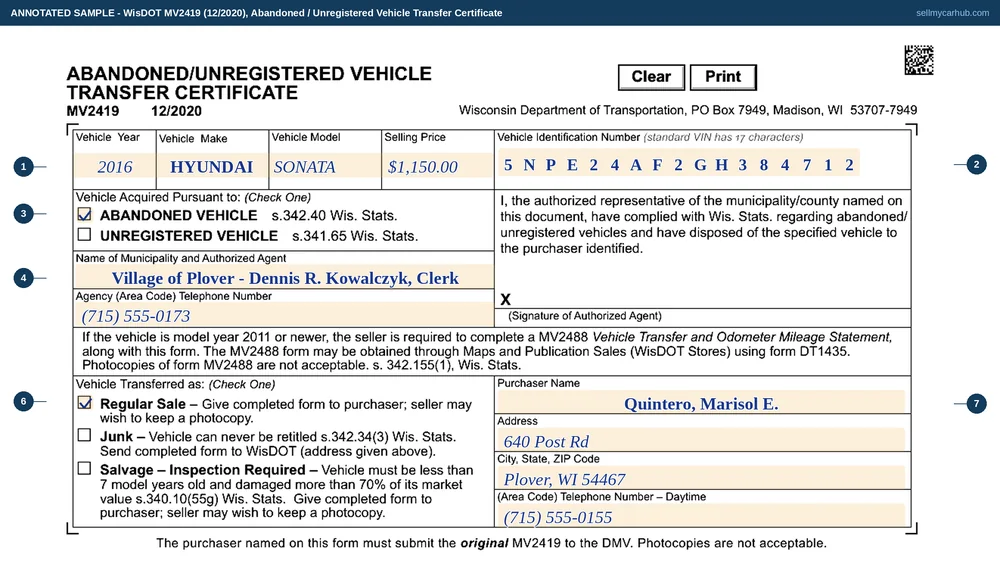The image size is (1000, 570).
Task: Click the authorized representative statement paragraph
Action: click(703, 224)
